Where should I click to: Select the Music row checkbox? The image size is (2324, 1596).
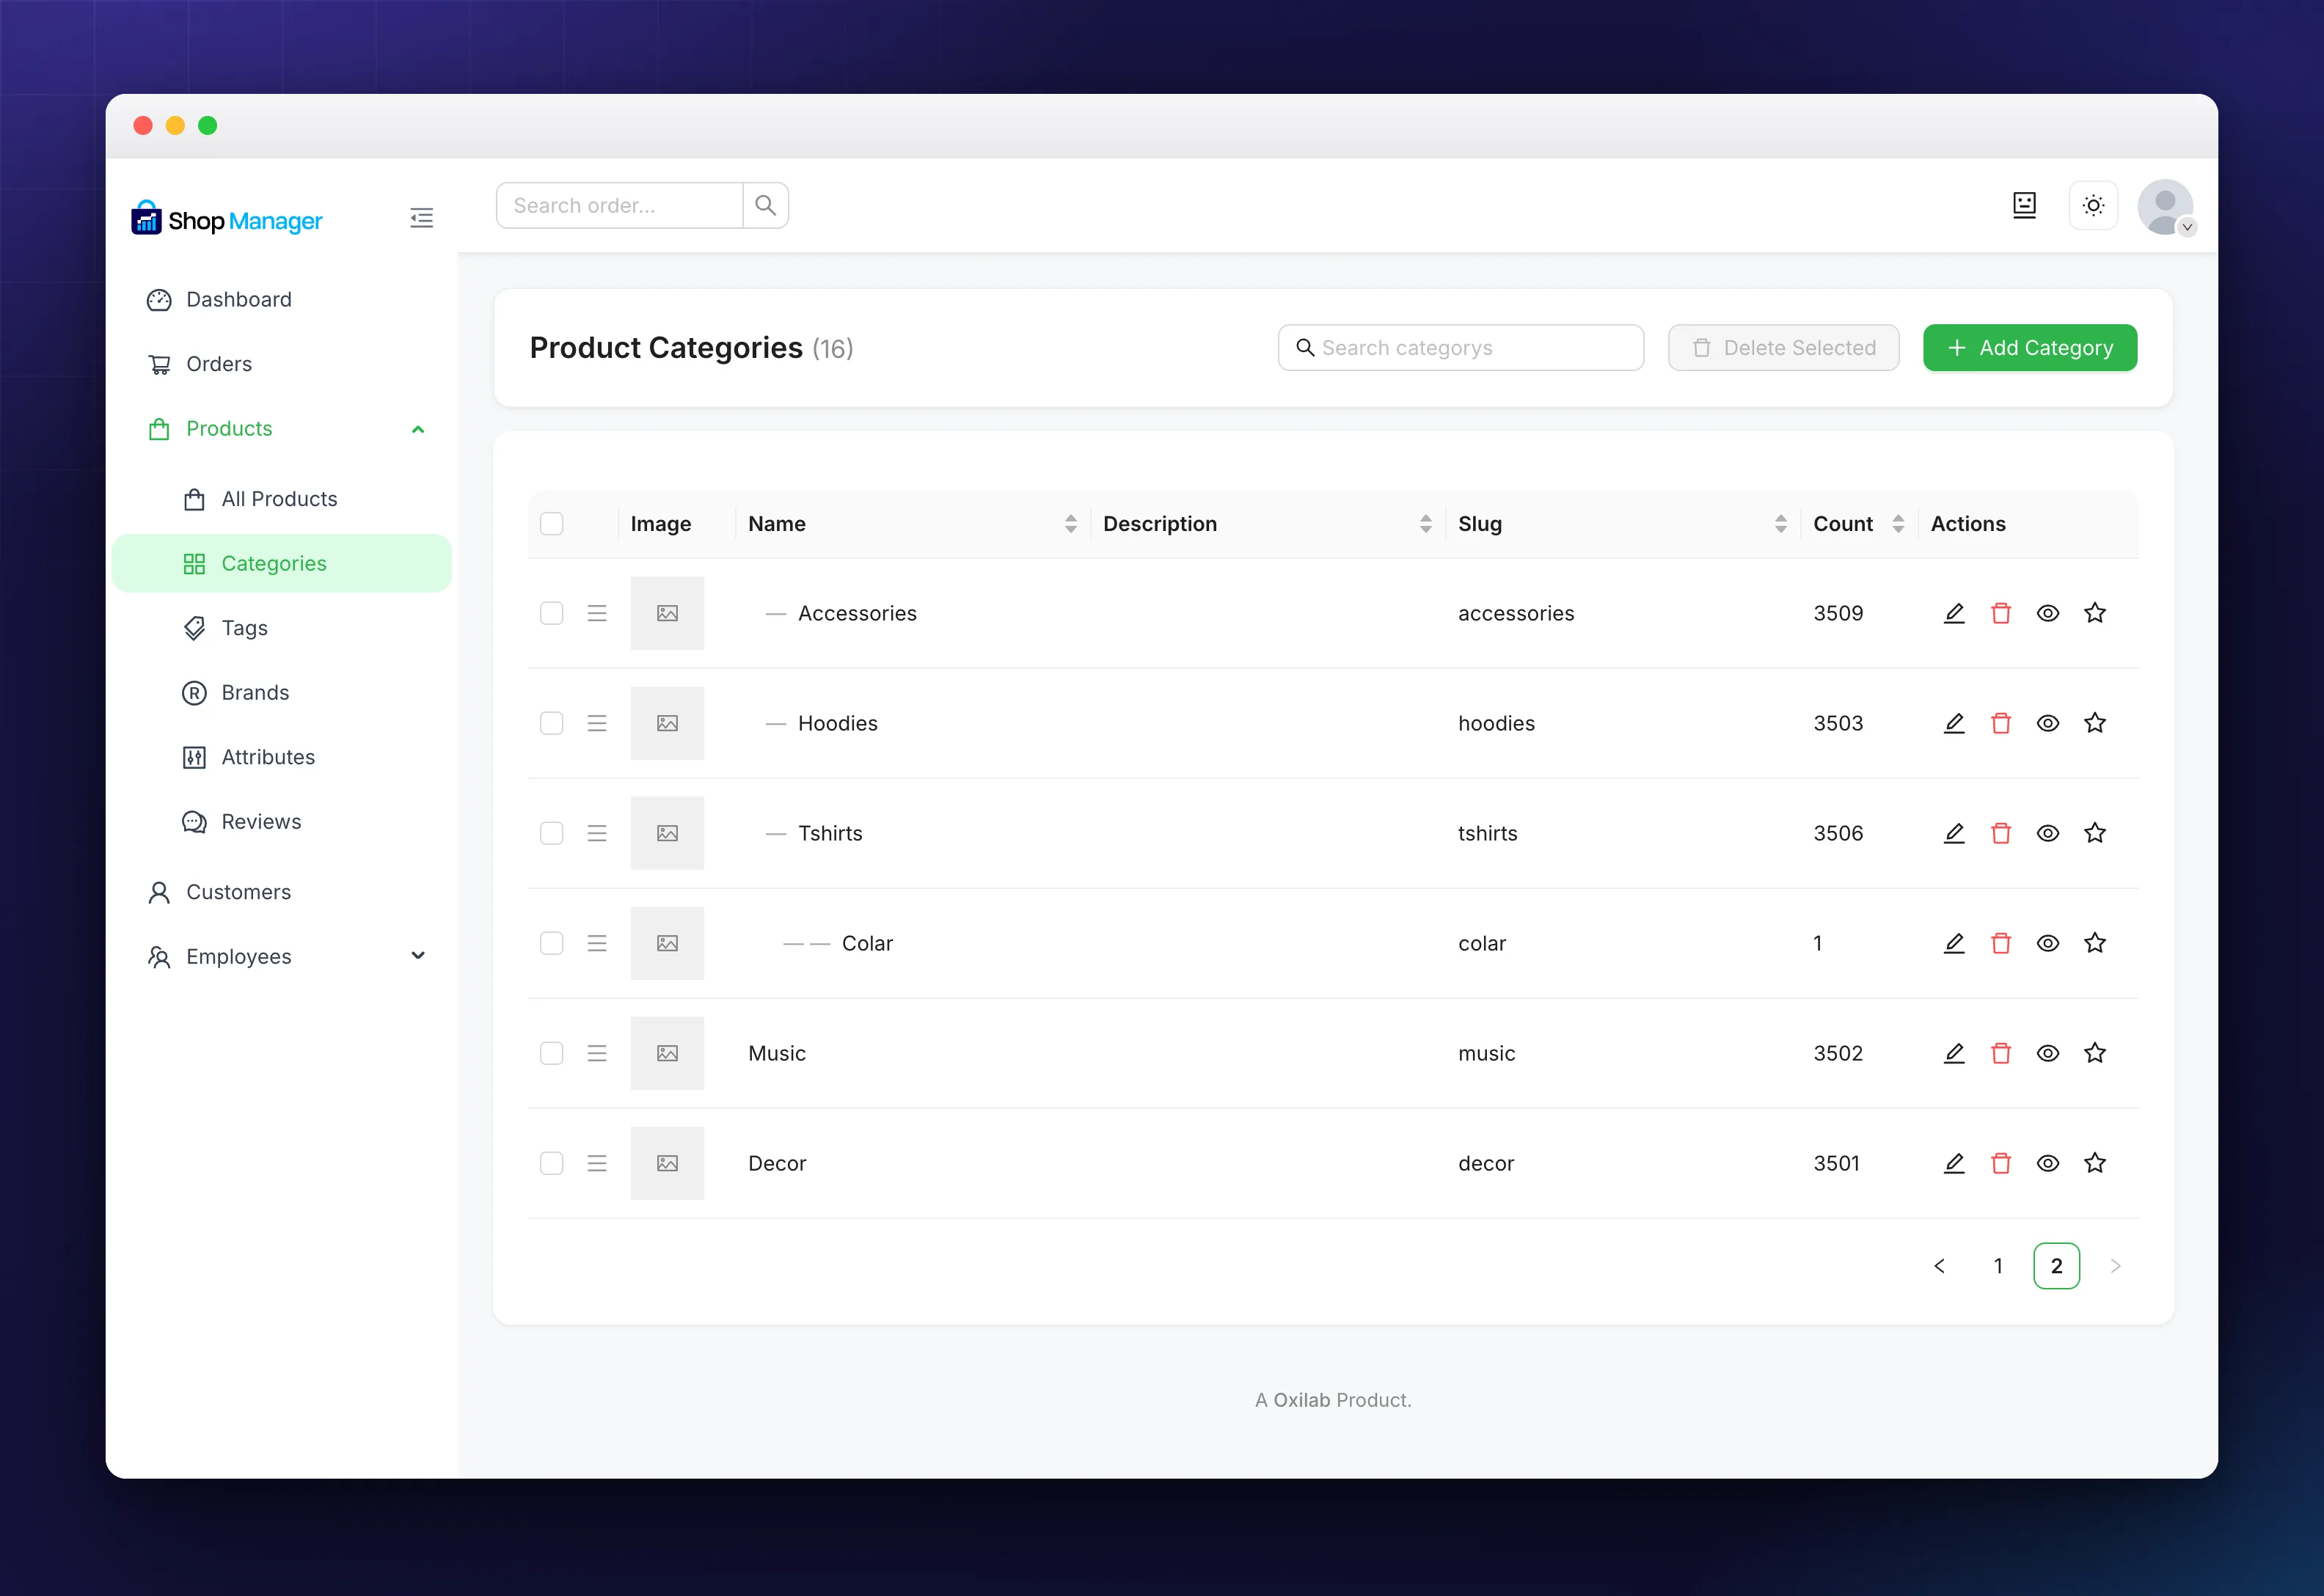tap(552, 1053)
